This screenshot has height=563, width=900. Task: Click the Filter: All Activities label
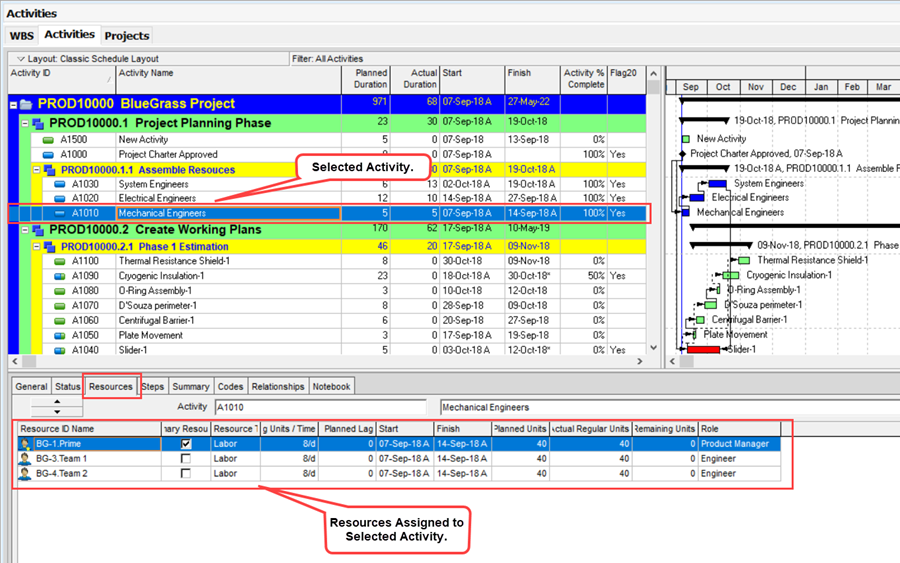[328, 59]
